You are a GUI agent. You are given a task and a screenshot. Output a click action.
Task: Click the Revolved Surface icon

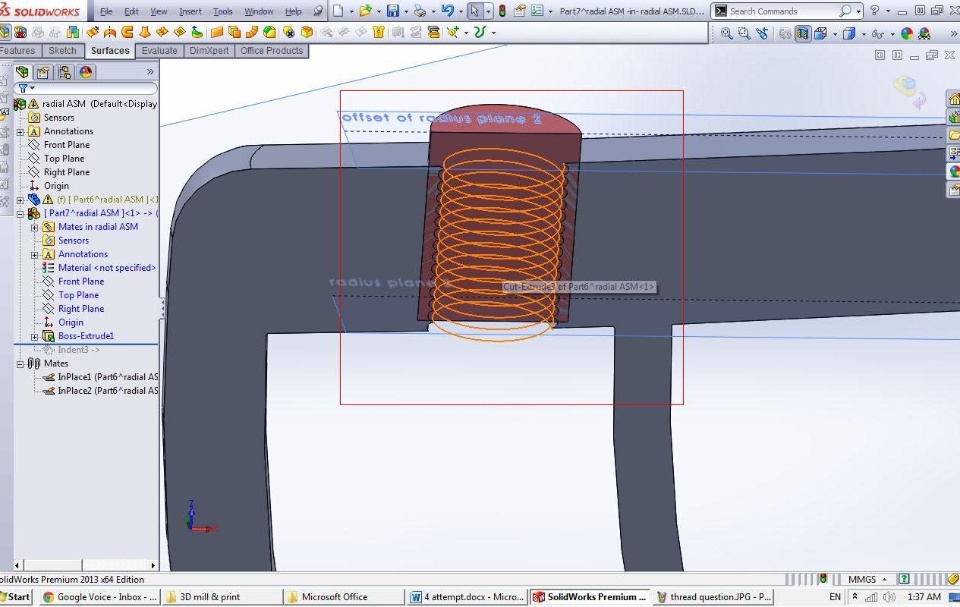(x=110, y=32)
